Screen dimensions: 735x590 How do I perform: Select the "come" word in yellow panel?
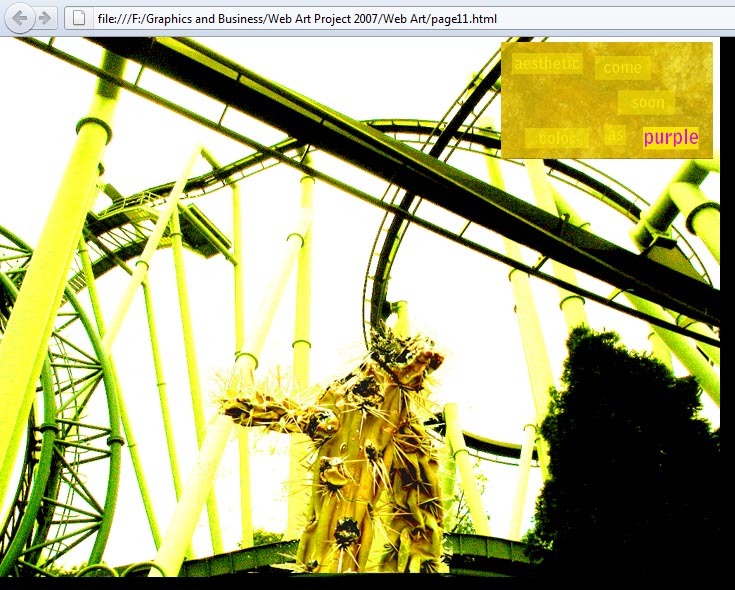pos(622,68)
